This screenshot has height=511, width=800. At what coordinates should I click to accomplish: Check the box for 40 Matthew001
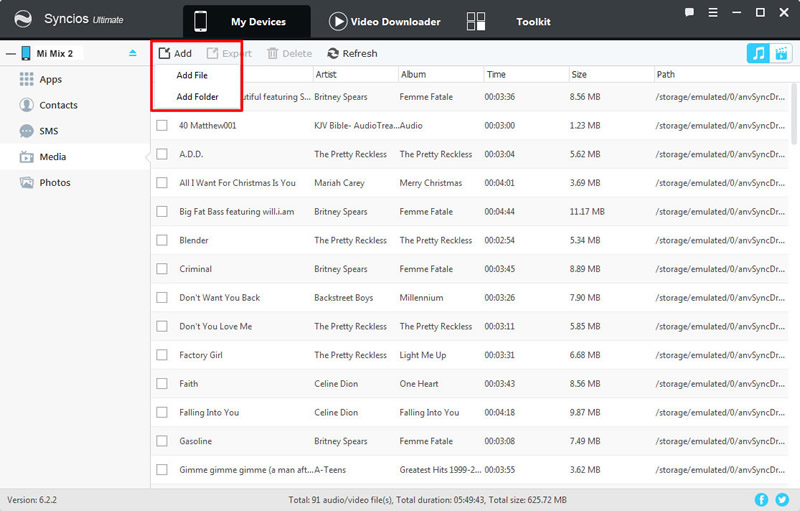click(162, 125)
